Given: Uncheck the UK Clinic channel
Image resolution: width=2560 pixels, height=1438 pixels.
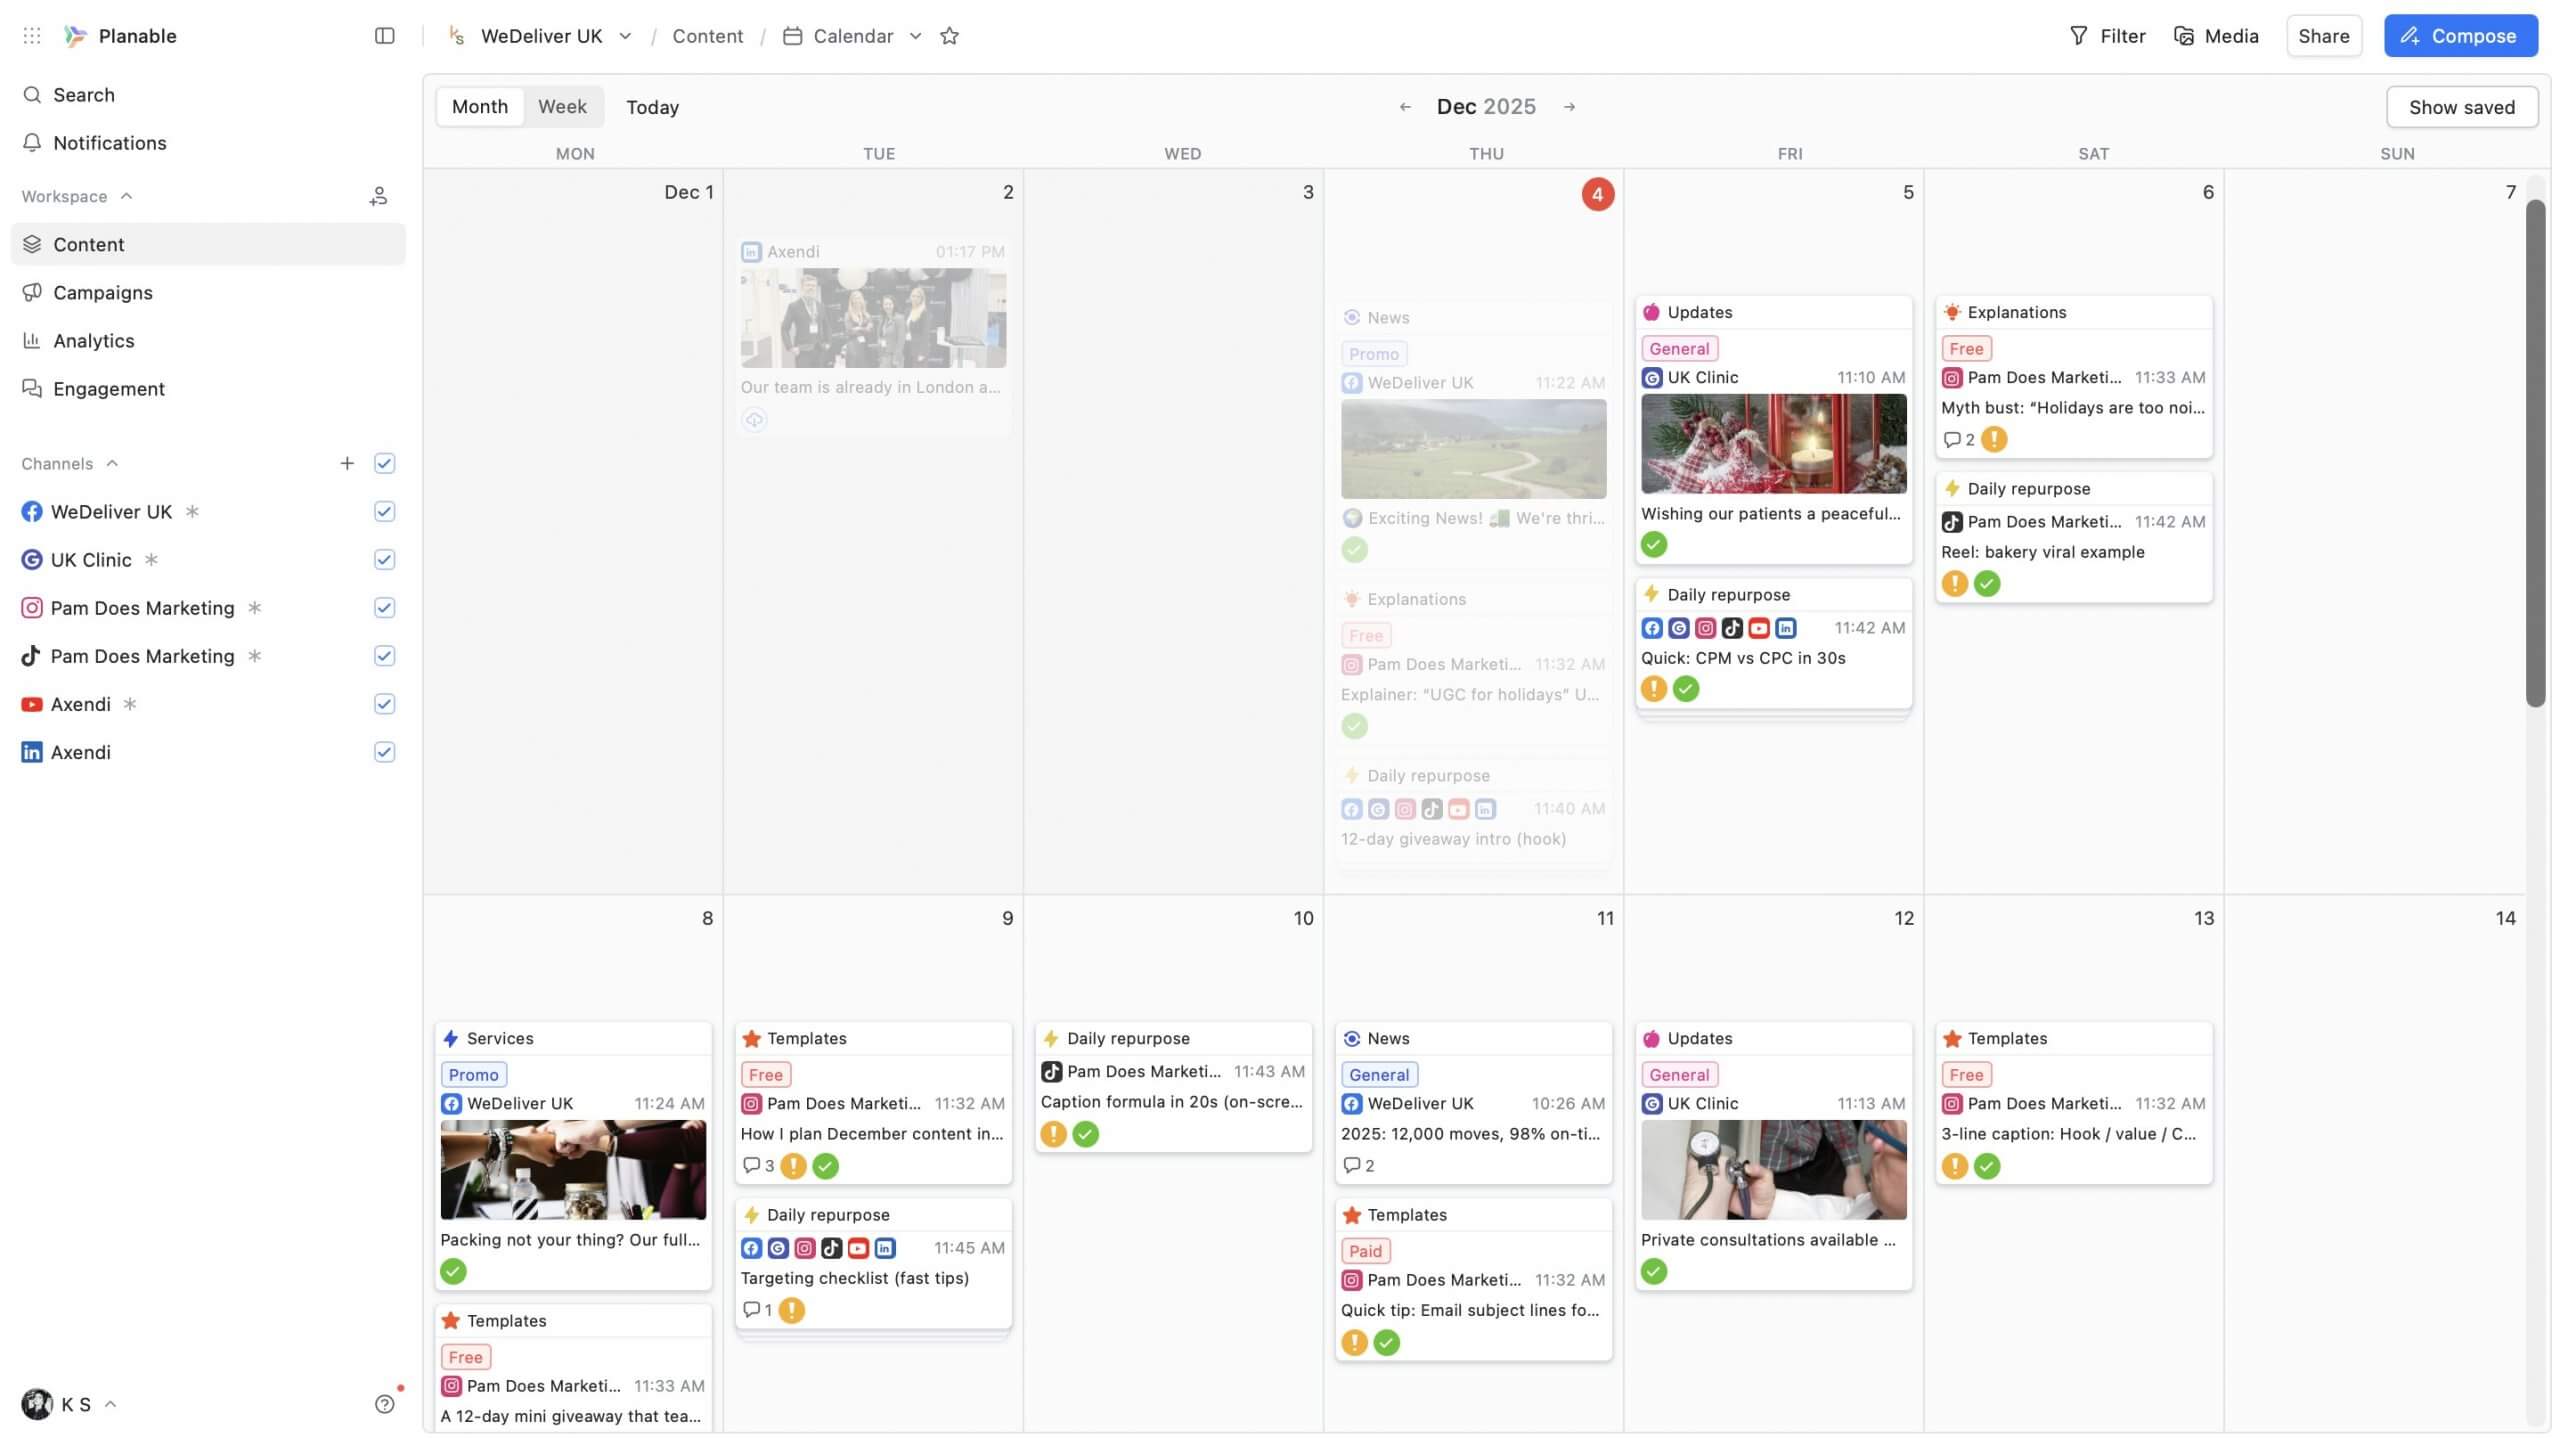Looking at the screenshot, I should pyautogui.click(x=384, y=559).
